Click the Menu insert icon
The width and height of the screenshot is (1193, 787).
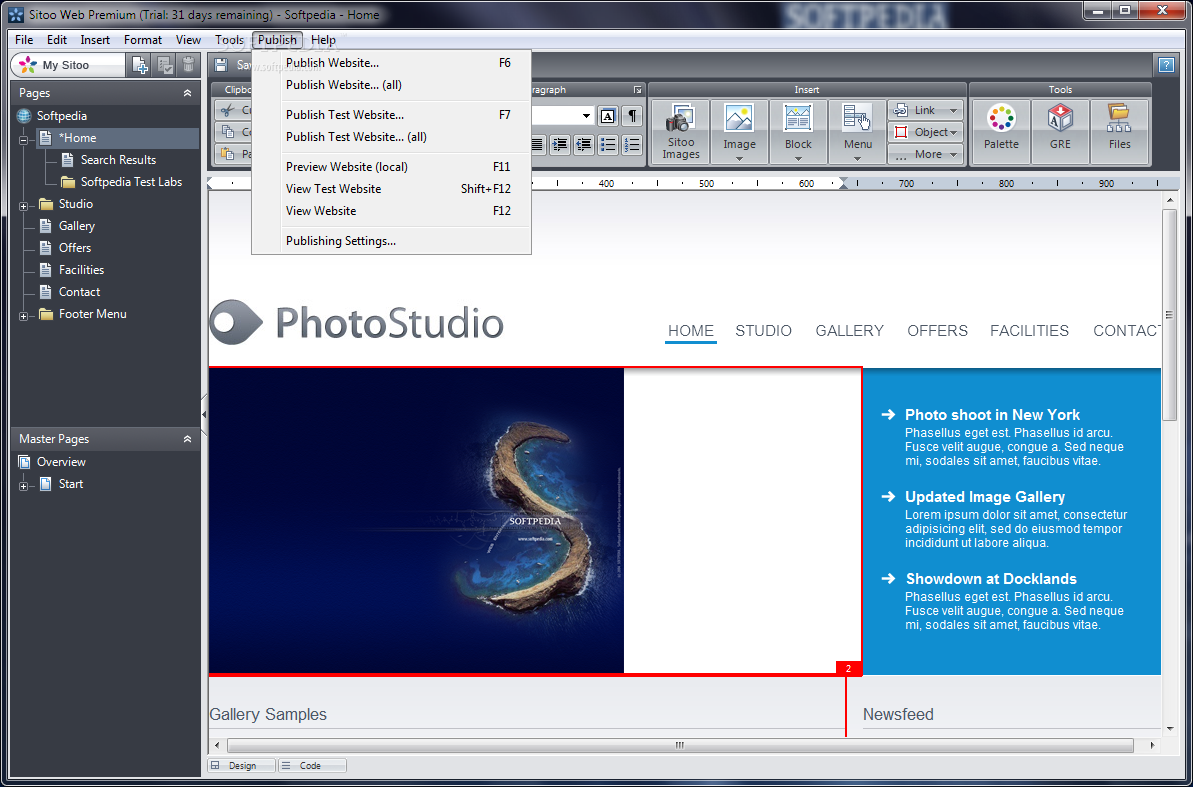(857, 132)
